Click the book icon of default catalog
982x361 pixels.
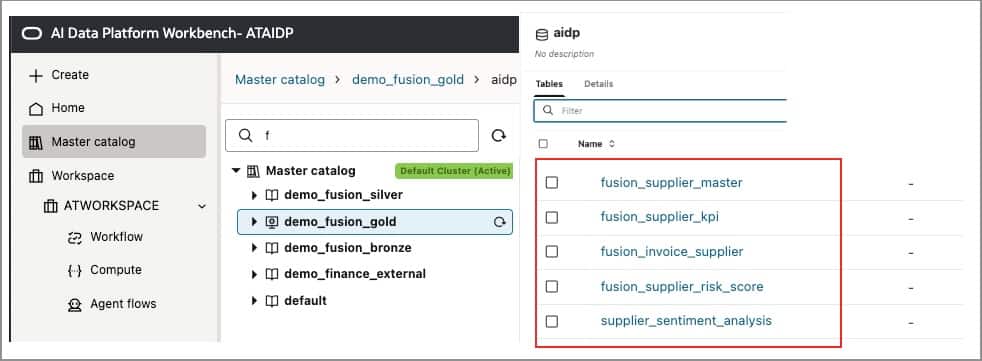272,301
